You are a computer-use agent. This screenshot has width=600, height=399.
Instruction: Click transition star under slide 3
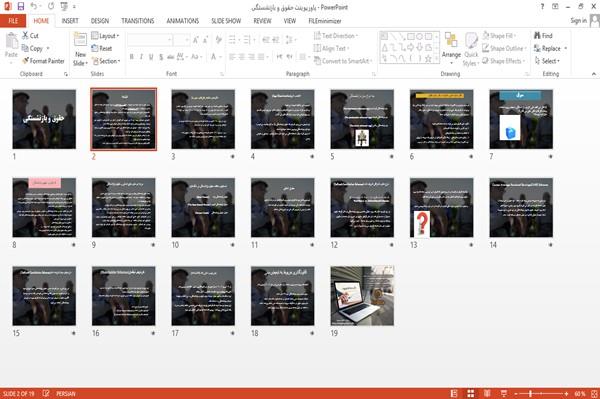pos(232,156)
